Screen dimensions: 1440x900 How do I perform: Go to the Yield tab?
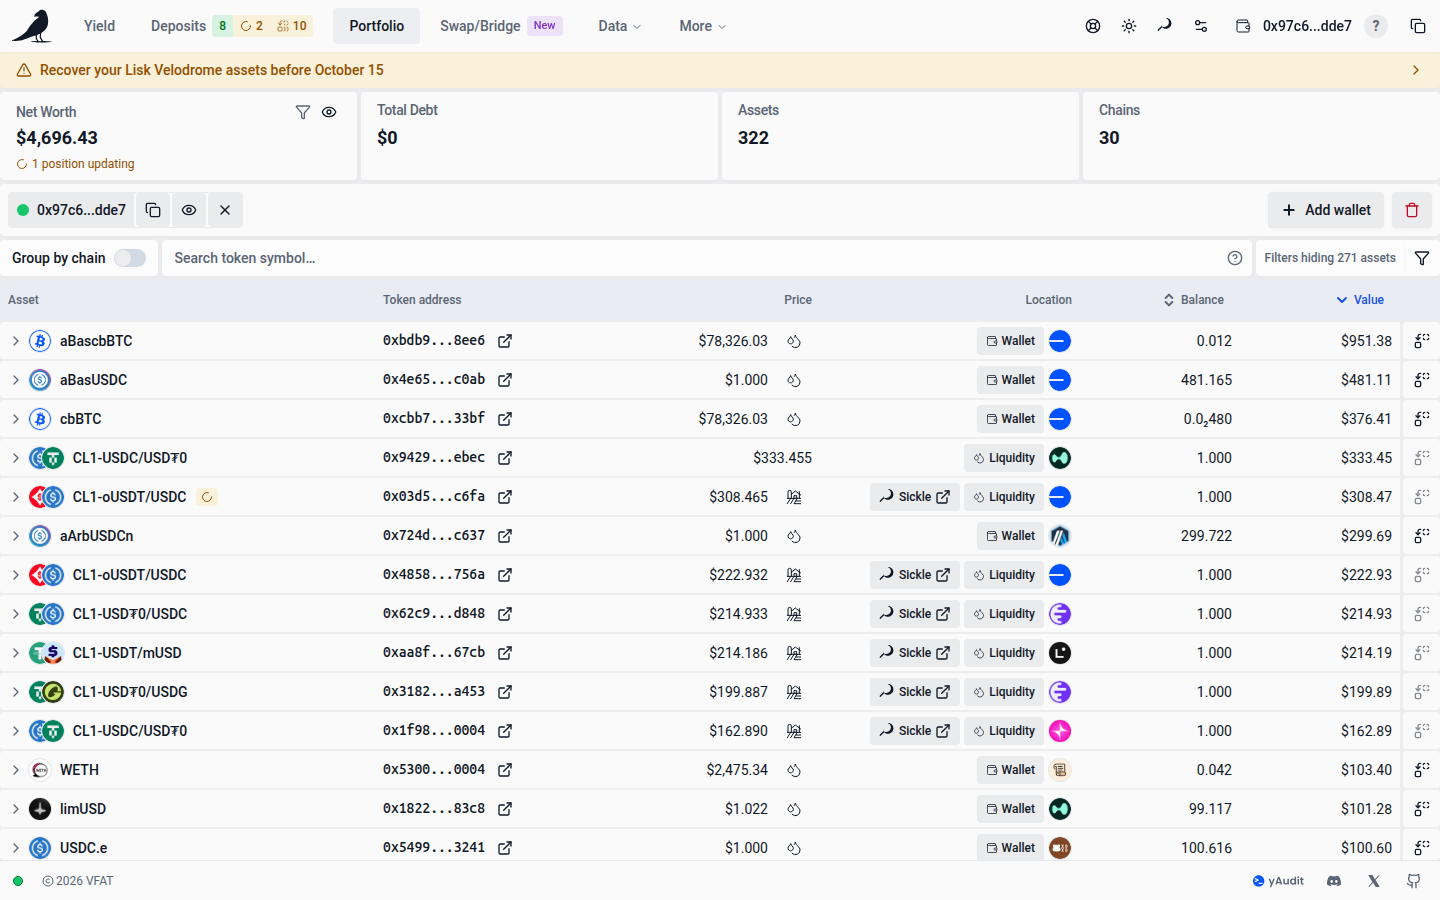point(99,26)
